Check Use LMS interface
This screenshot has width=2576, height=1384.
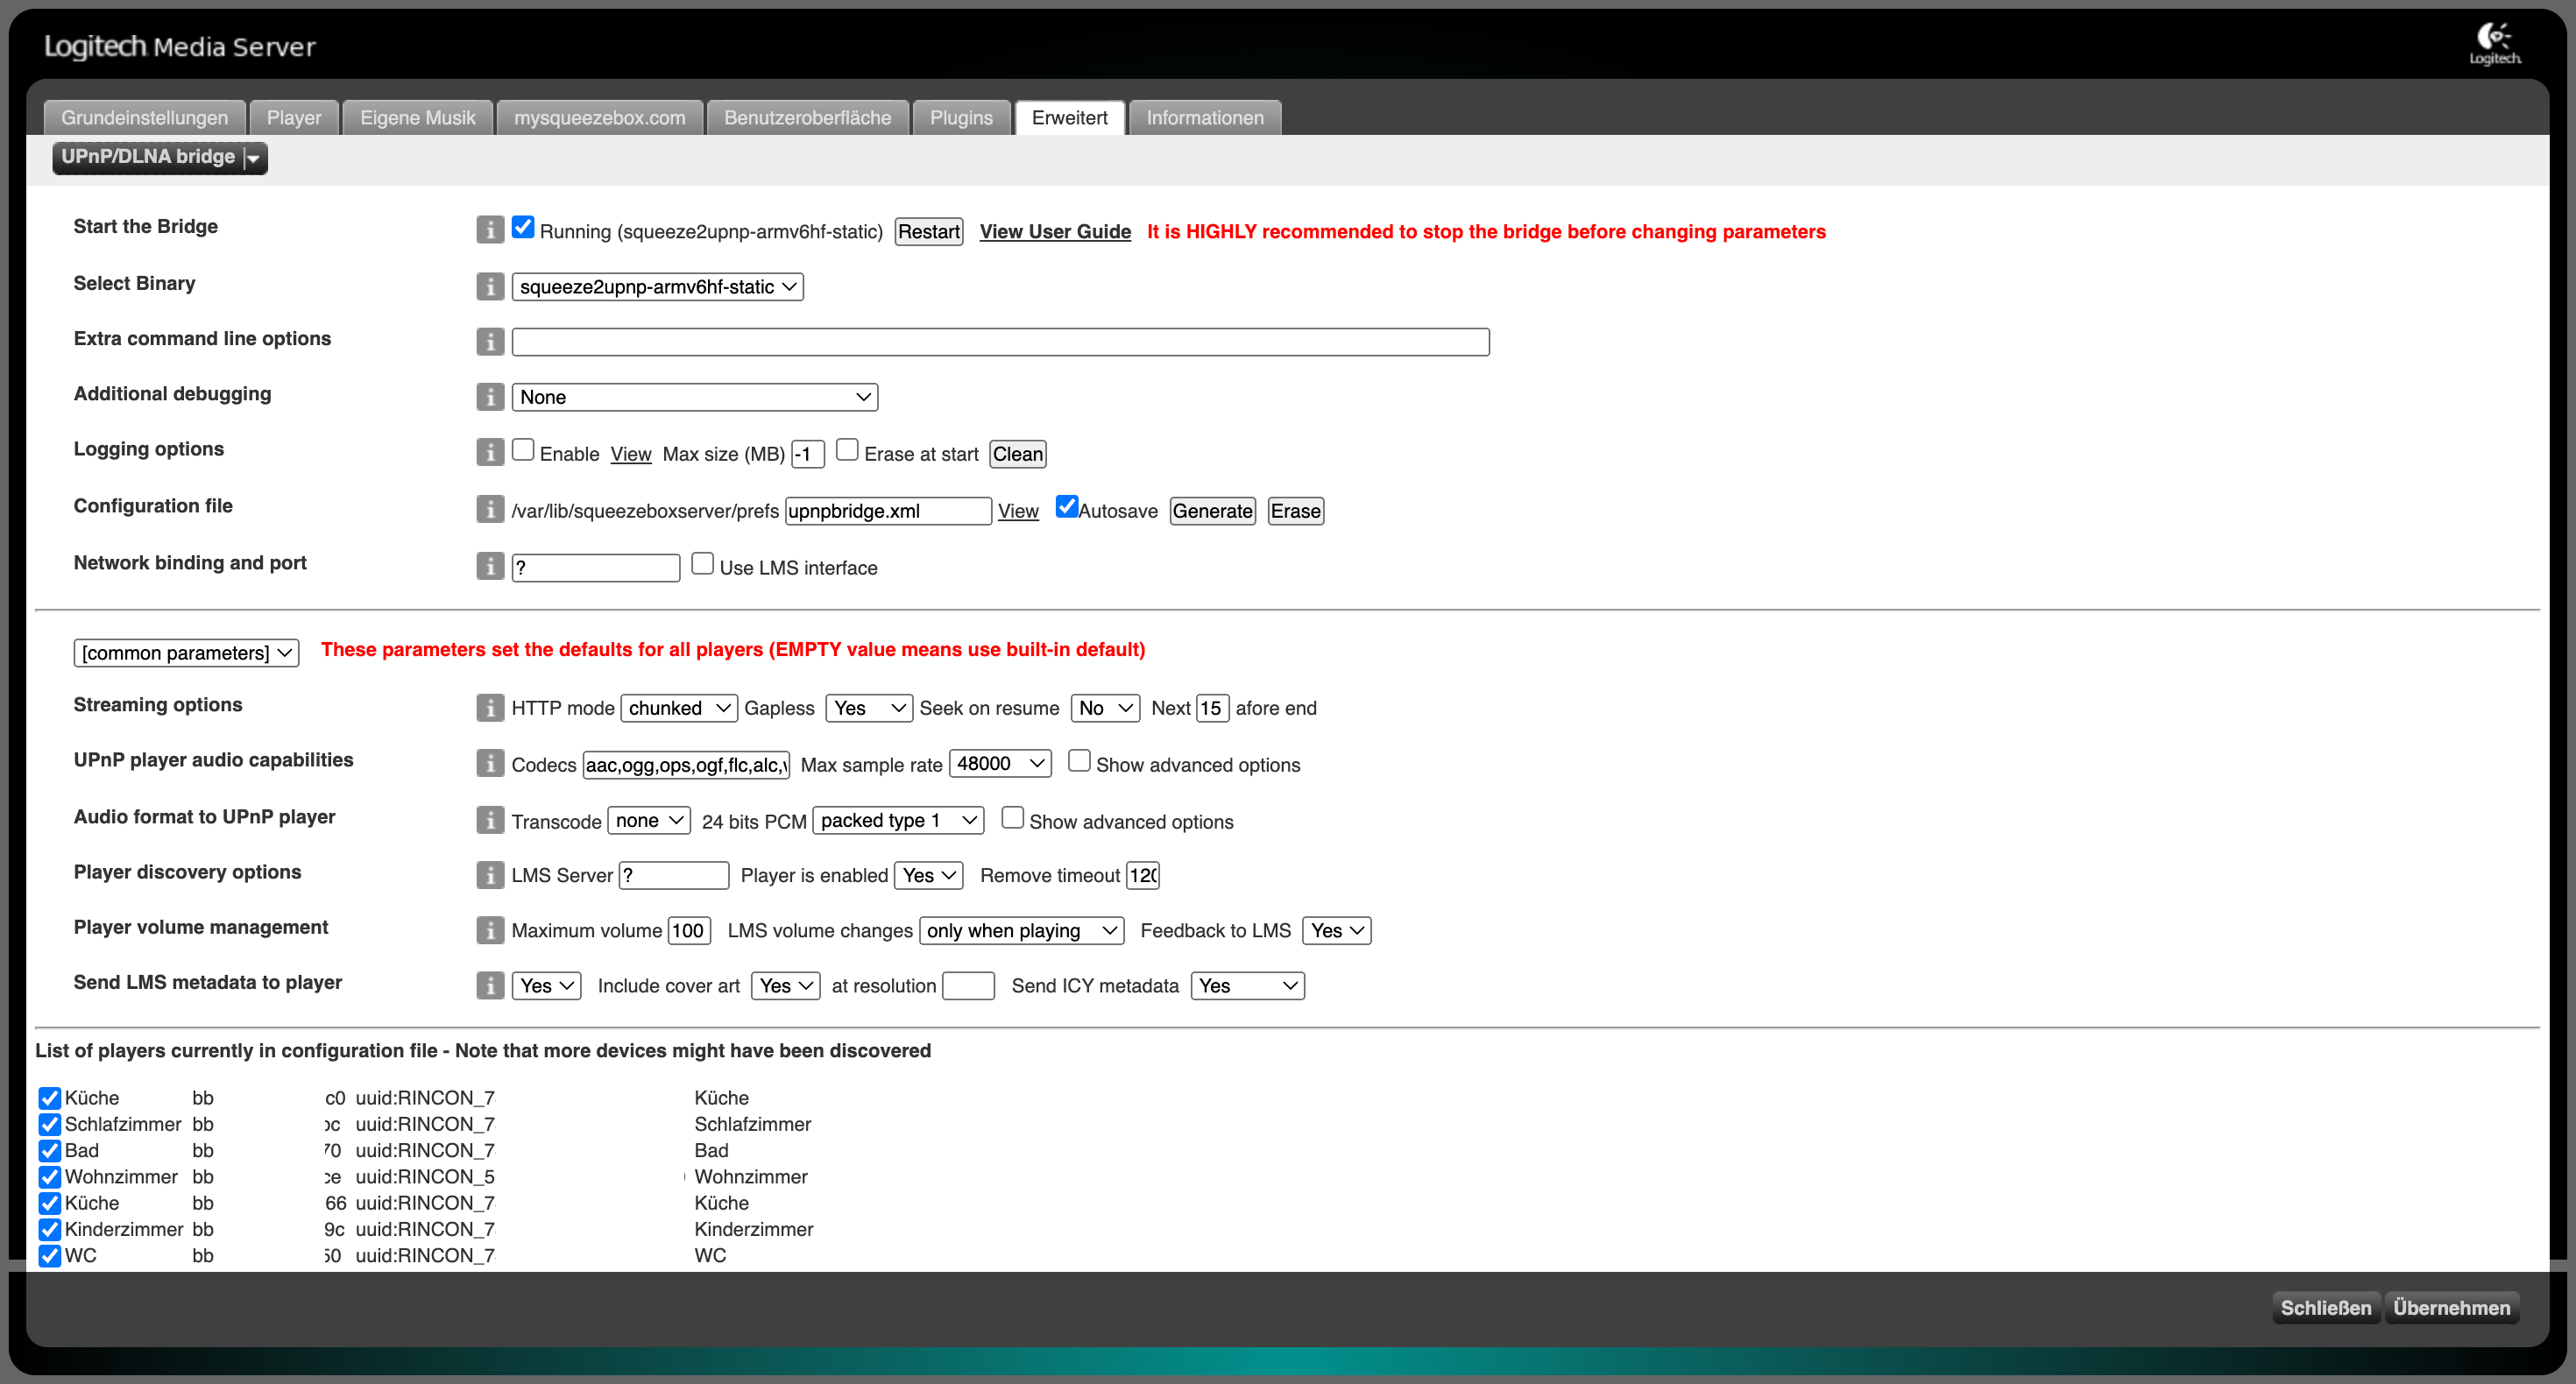(x=703, y=564)
